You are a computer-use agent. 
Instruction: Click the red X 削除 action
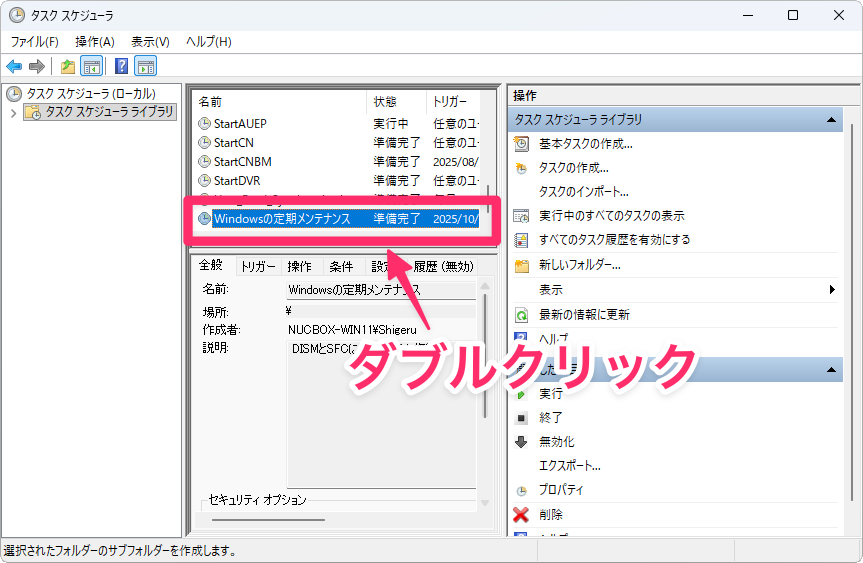(x=521, y=515)
